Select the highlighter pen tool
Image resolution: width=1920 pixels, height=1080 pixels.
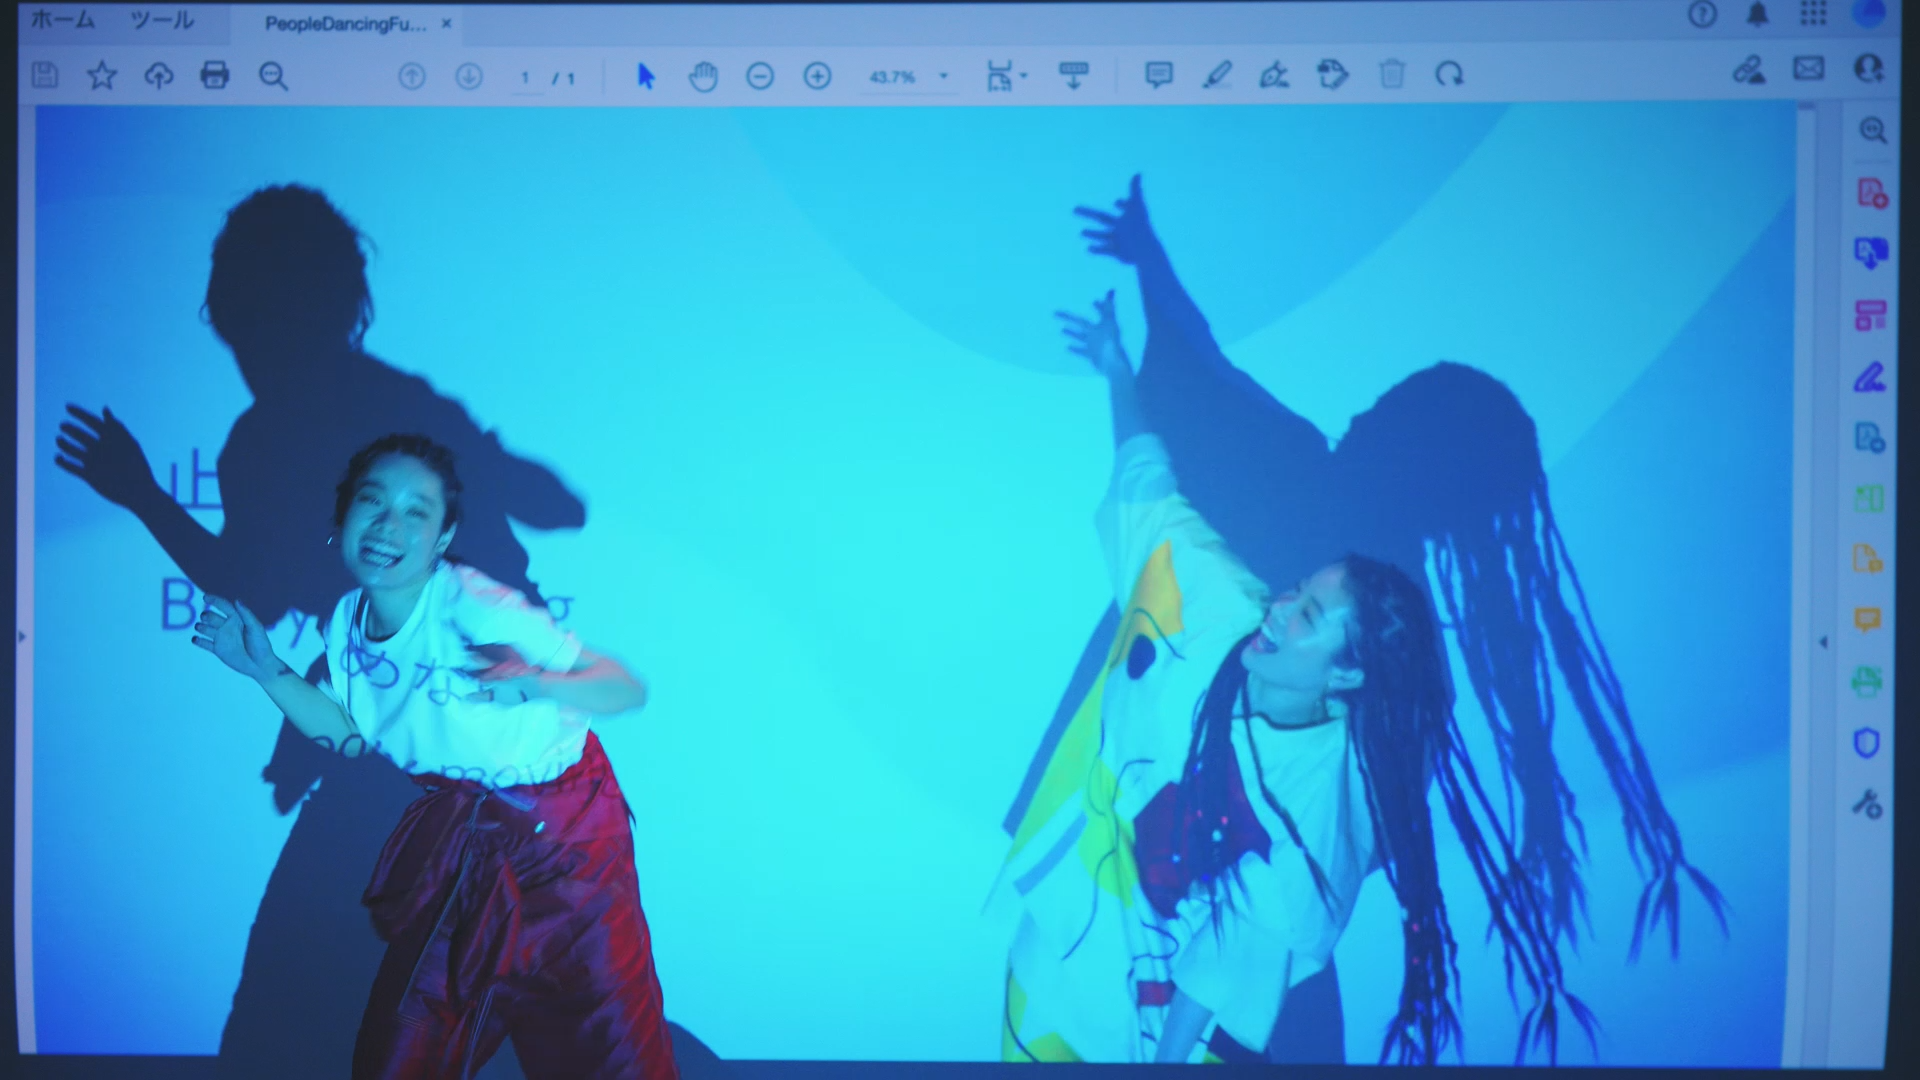[x=1216, y=75]
